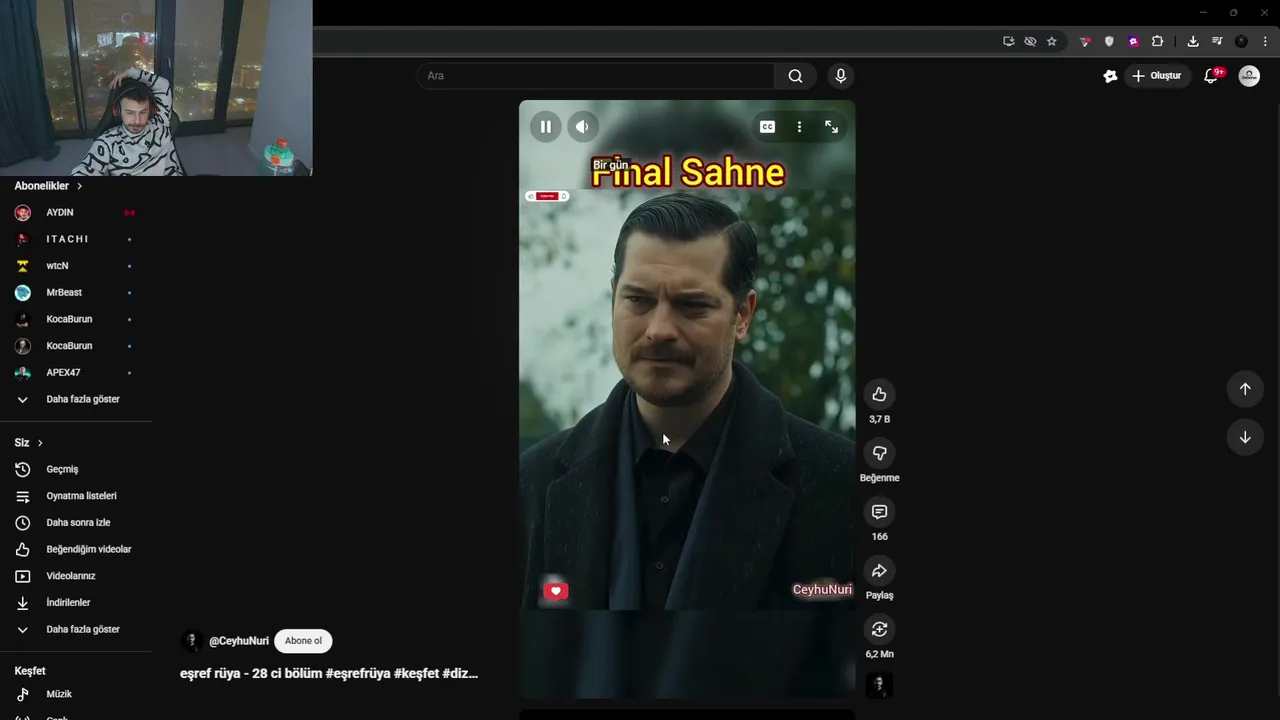Image resolution: width=1280 pixels, height=720 pixels.
Task: Open the YouTube account avatar menu
Action: point(1249,76)
